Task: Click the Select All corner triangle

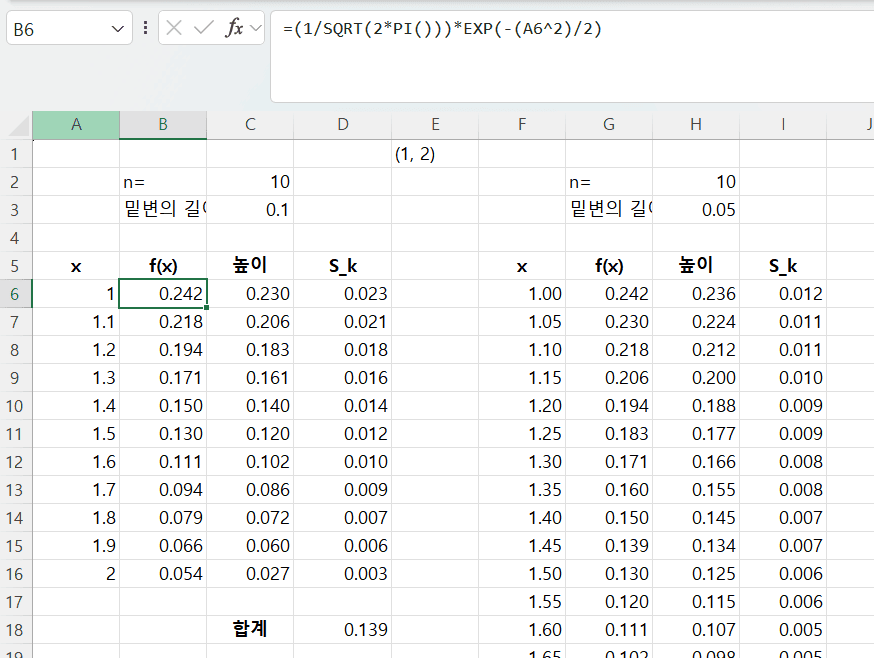Action: (19, 126)
